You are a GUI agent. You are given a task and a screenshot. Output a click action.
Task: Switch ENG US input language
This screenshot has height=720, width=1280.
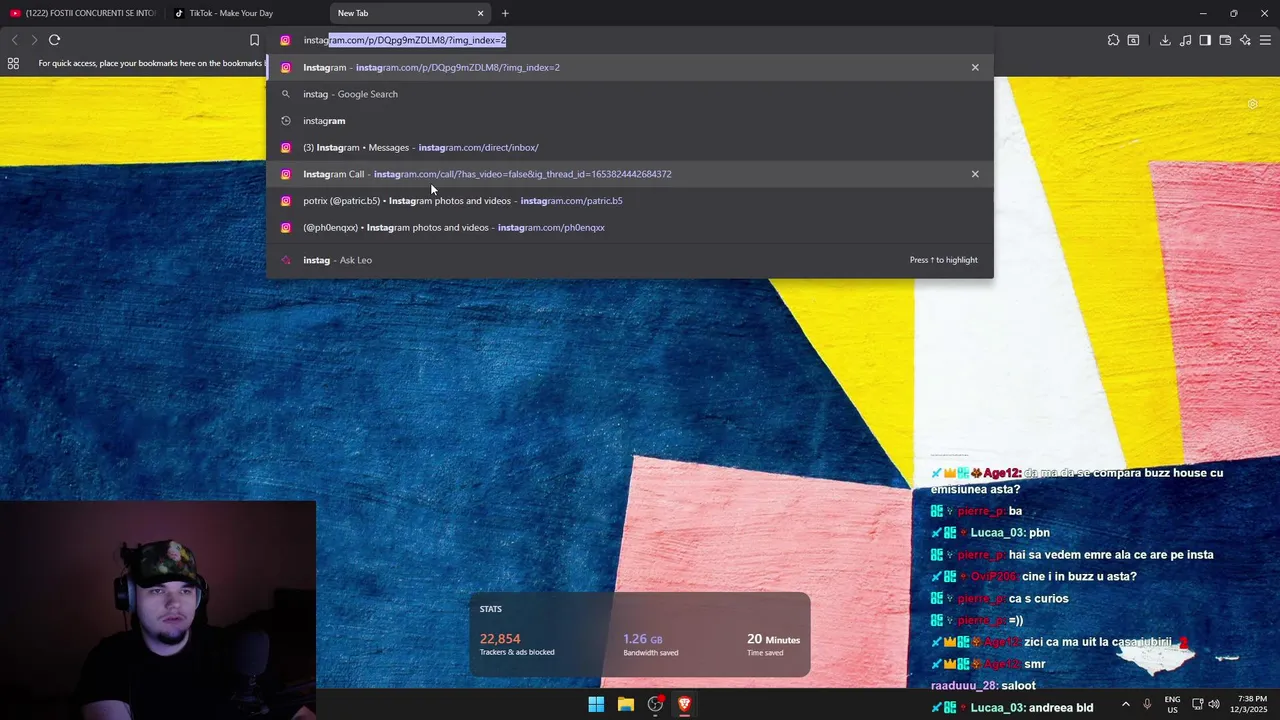coord(1172,704)
